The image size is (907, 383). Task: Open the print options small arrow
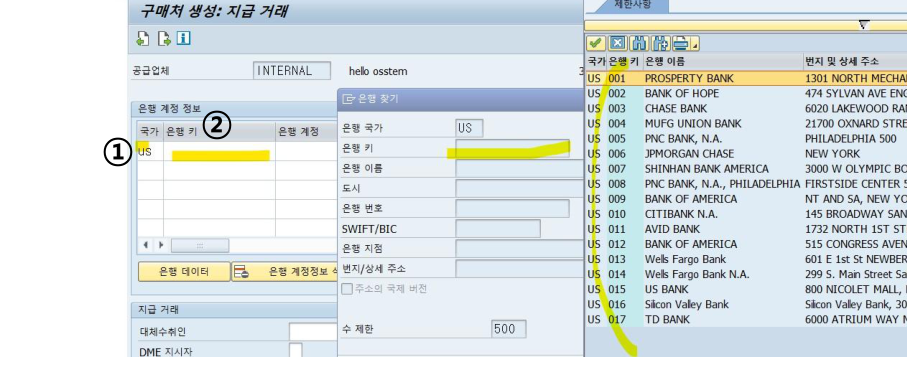(695, 44)
